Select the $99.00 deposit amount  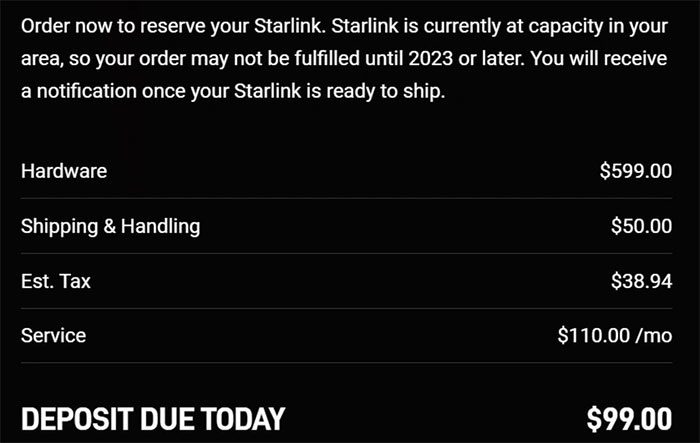pos(629,419)
